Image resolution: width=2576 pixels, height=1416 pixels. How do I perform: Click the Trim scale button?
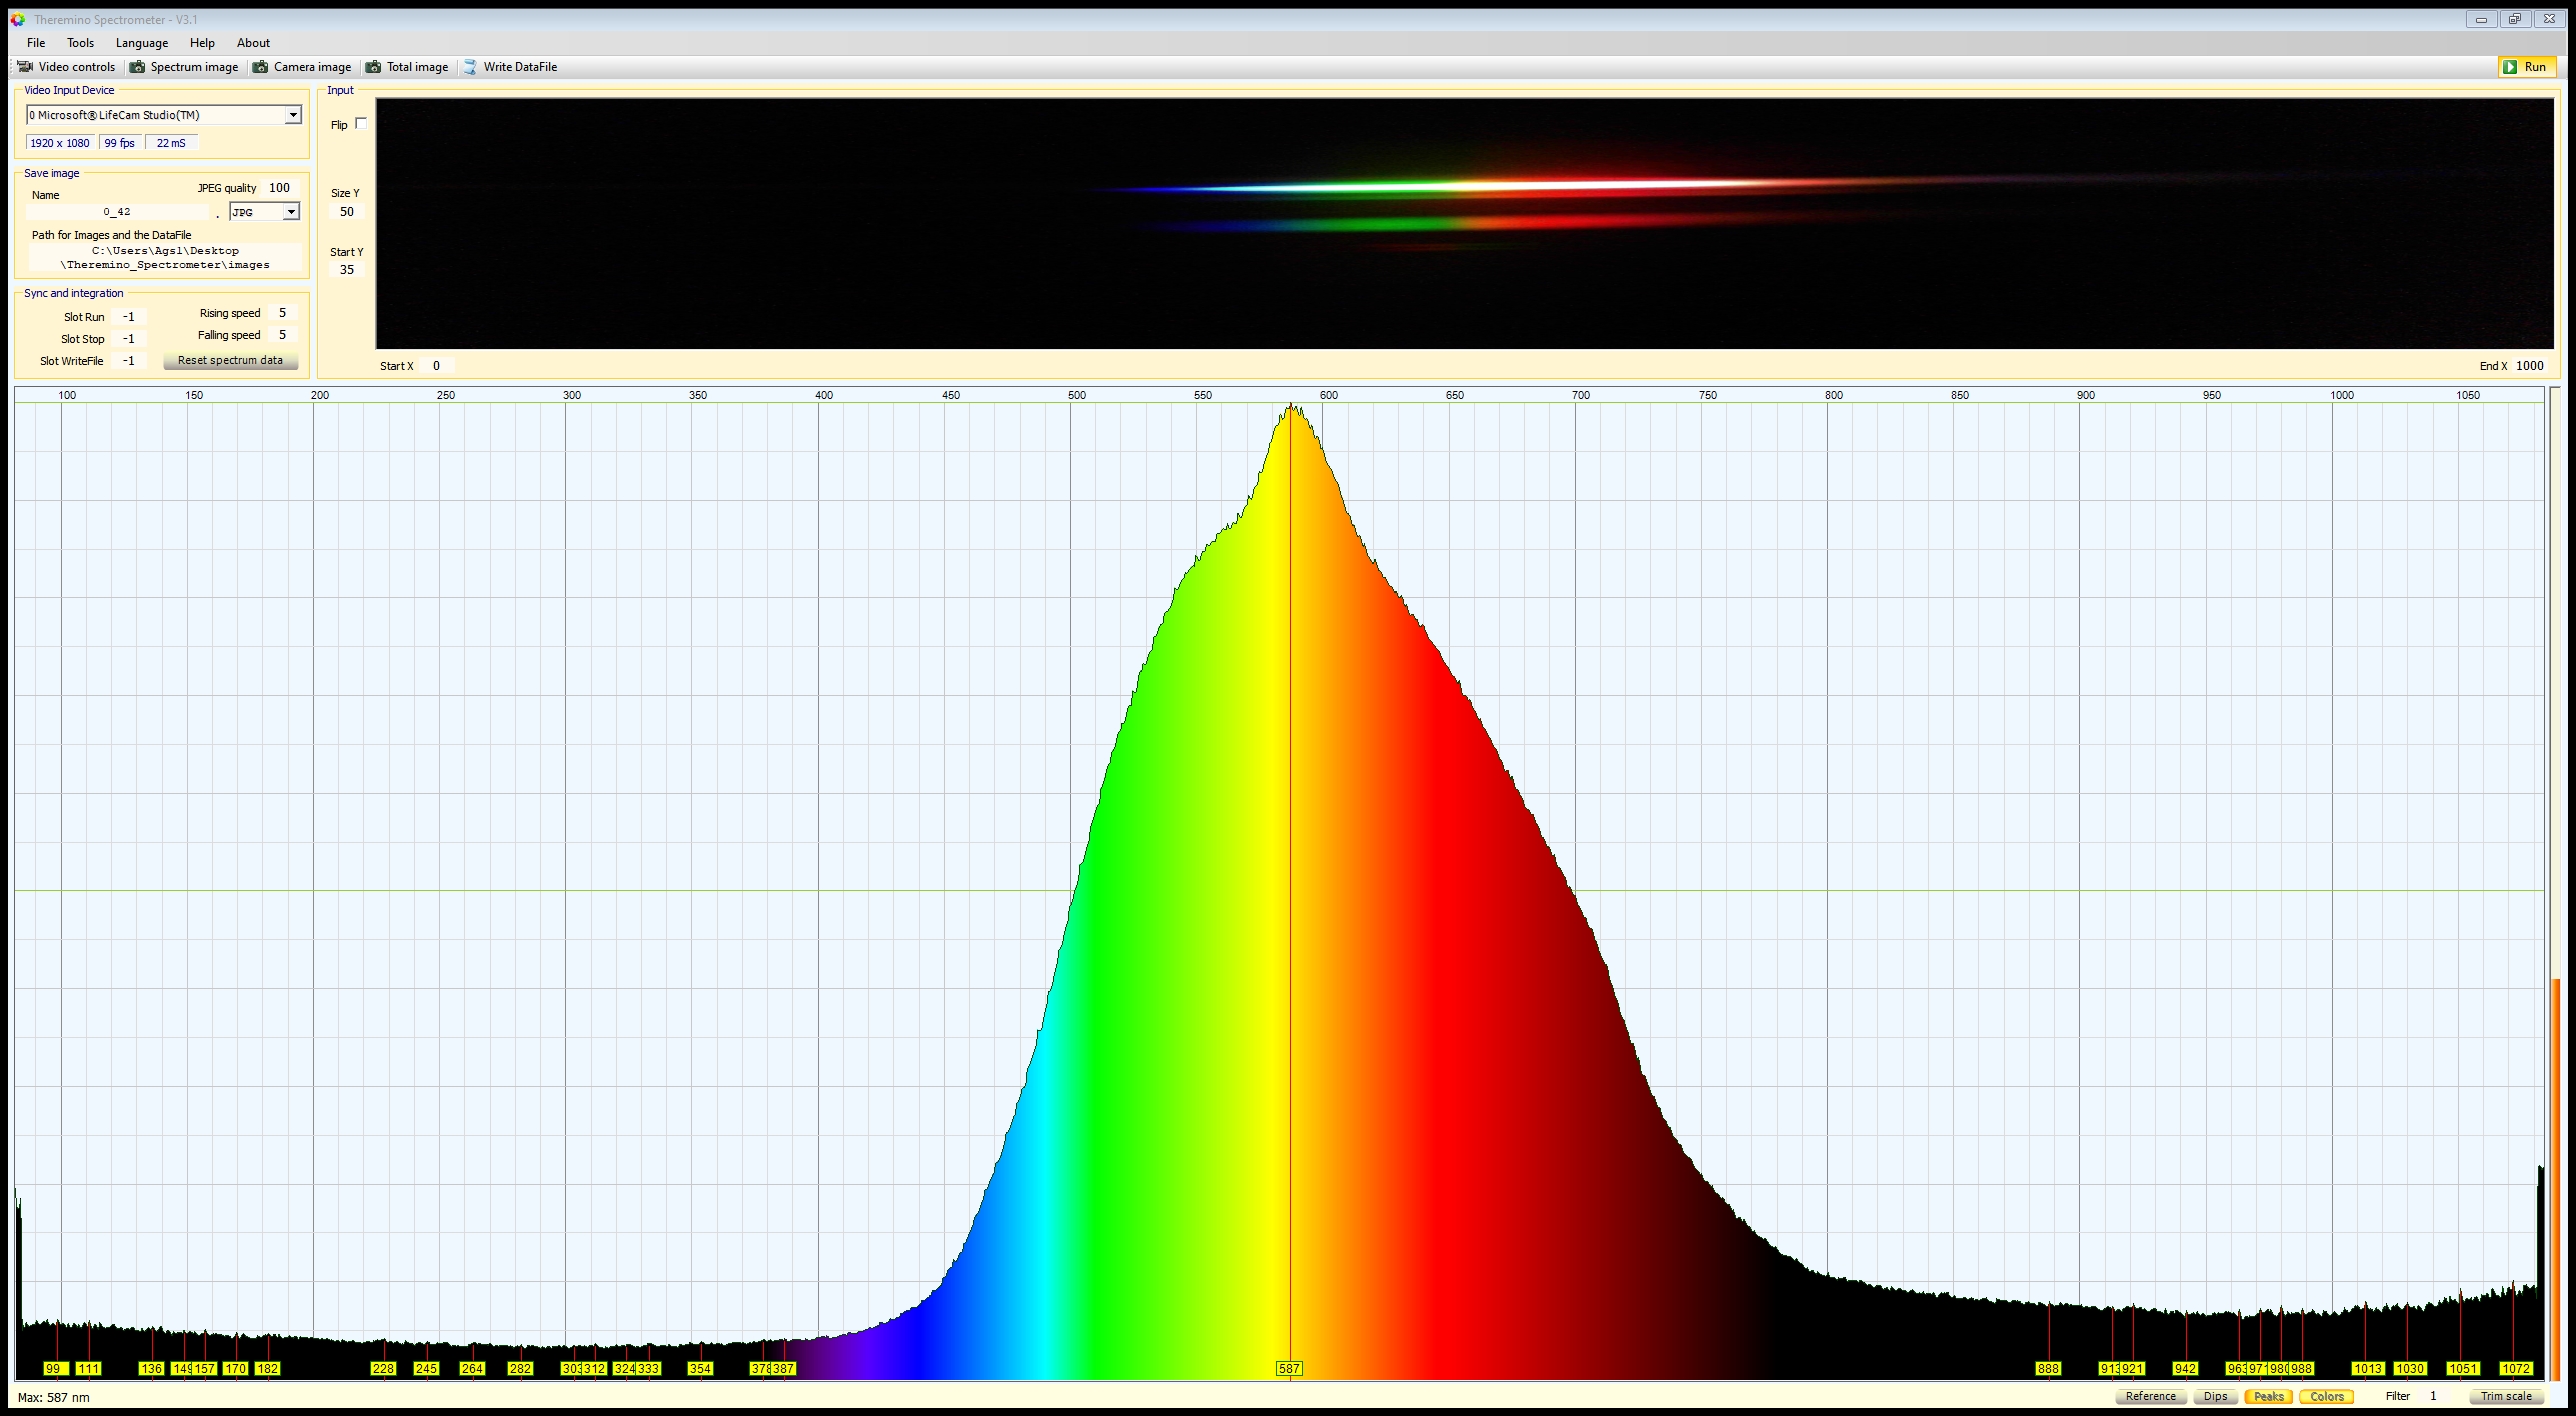(2506, 1396)
